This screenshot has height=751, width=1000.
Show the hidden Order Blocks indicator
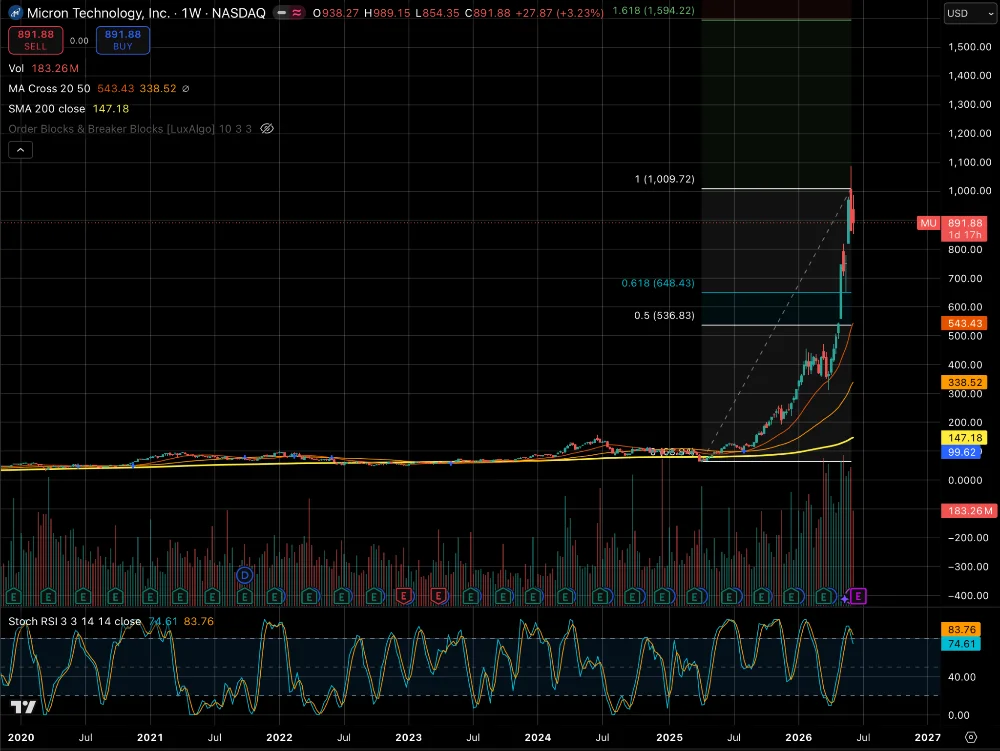click(267, 129)
